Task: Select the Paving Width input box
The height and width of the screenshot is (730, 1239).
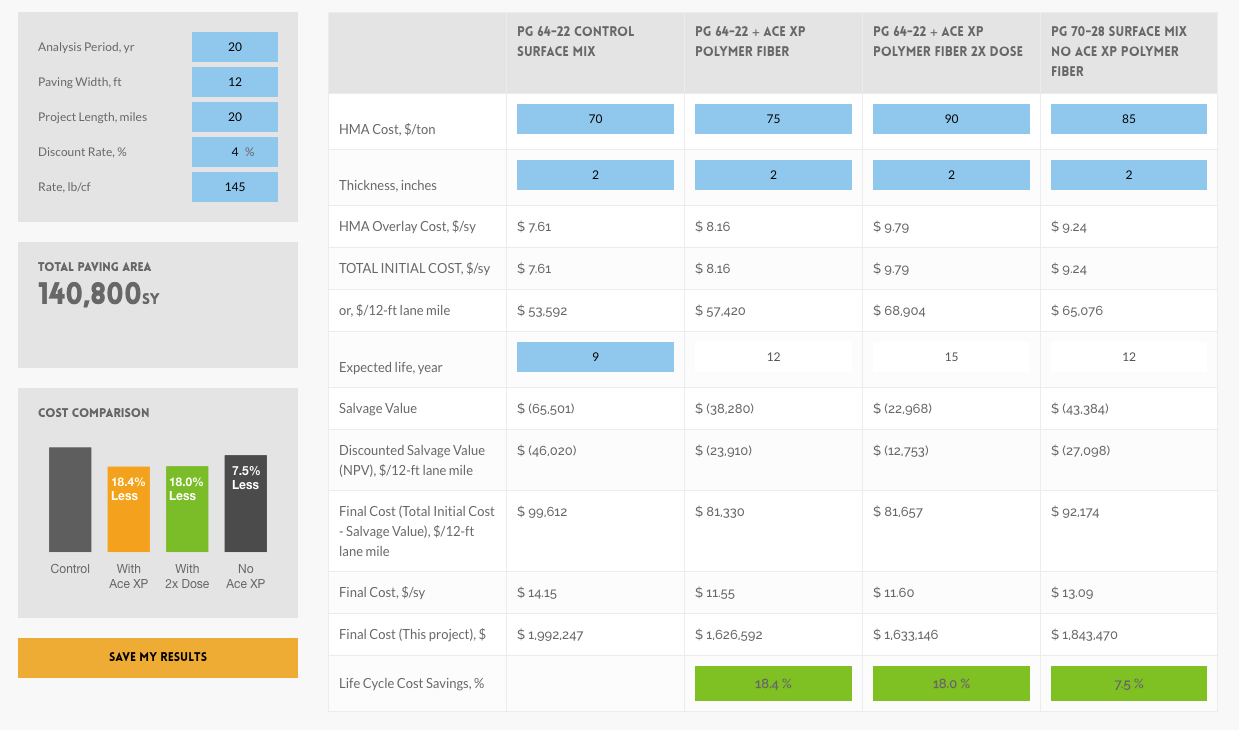Action: (235, 82)
